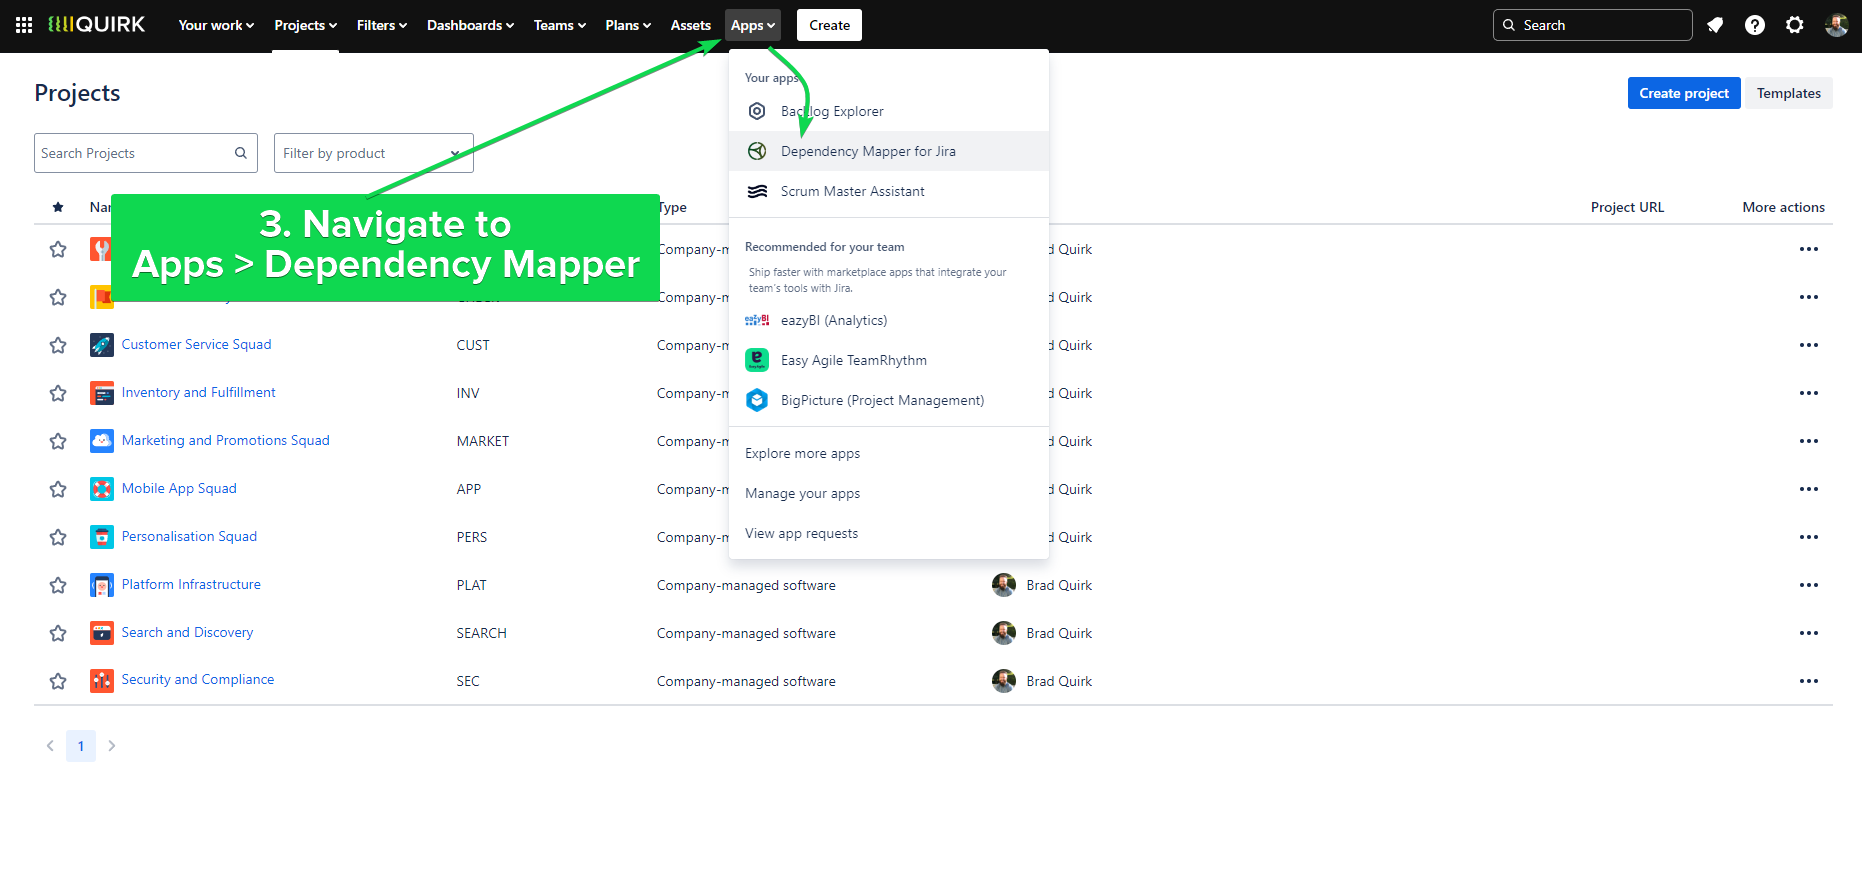
Task: Open more actions for Security and Compliance
Action: pos(1809,681)
